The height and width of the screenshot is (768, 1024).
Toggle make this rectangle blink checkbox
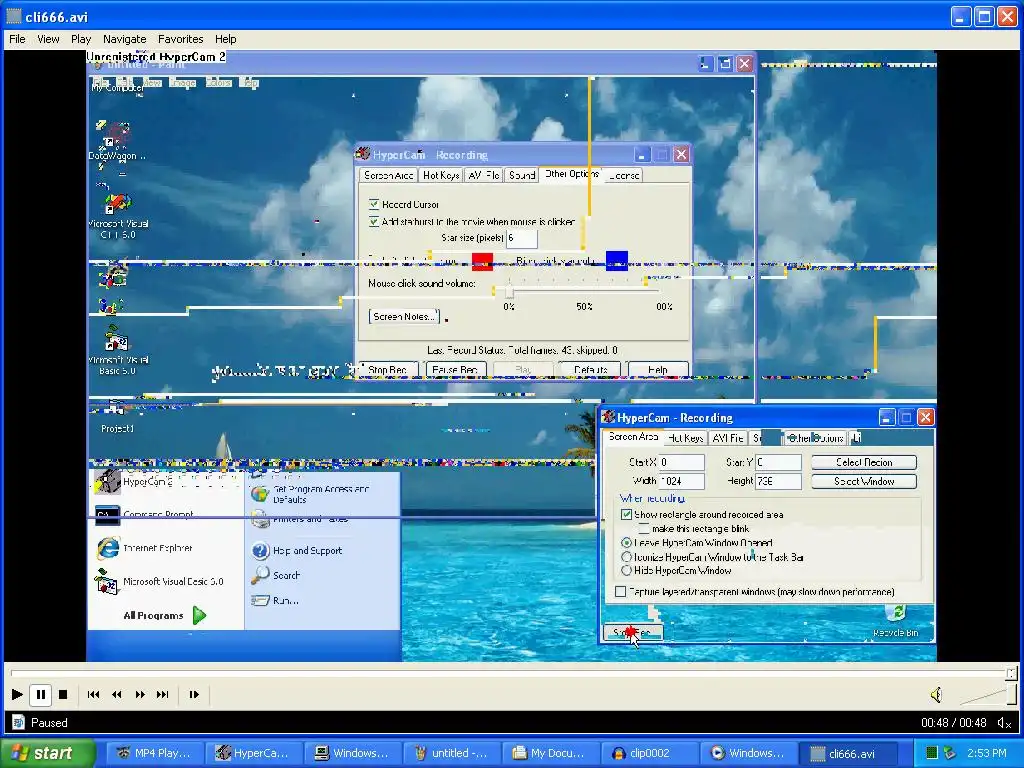click(644, 529)
